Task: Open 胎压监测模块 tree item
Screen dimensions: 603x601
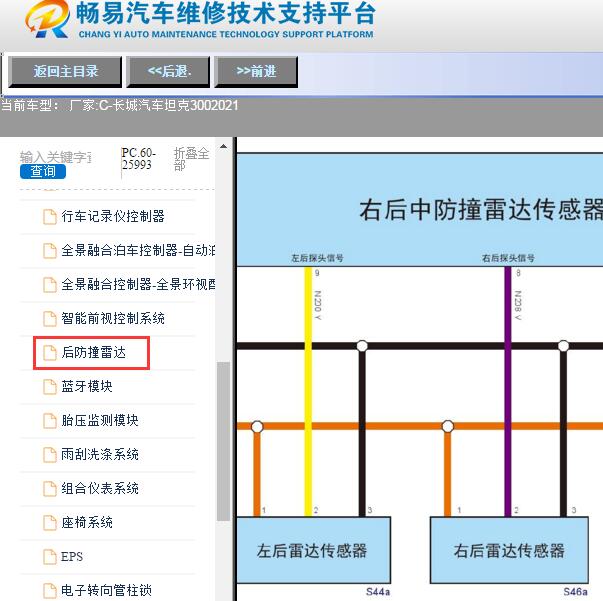Action: click(x=100, y=420)
